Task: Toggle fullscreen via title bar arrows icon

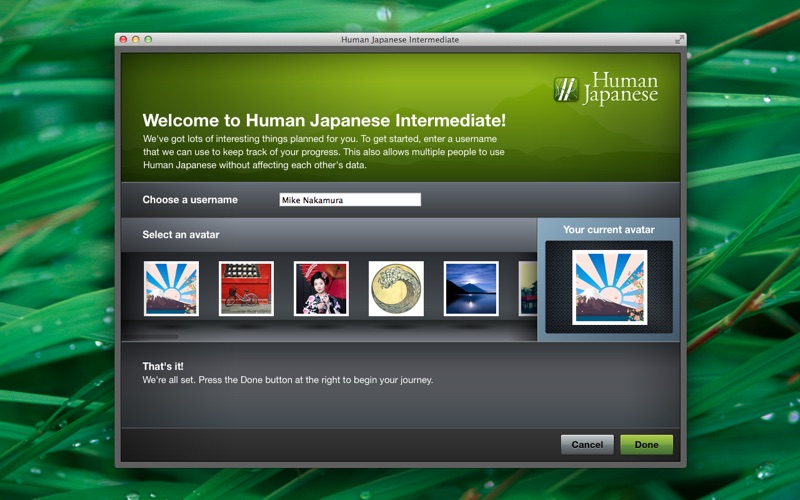Action: (679, 39)
